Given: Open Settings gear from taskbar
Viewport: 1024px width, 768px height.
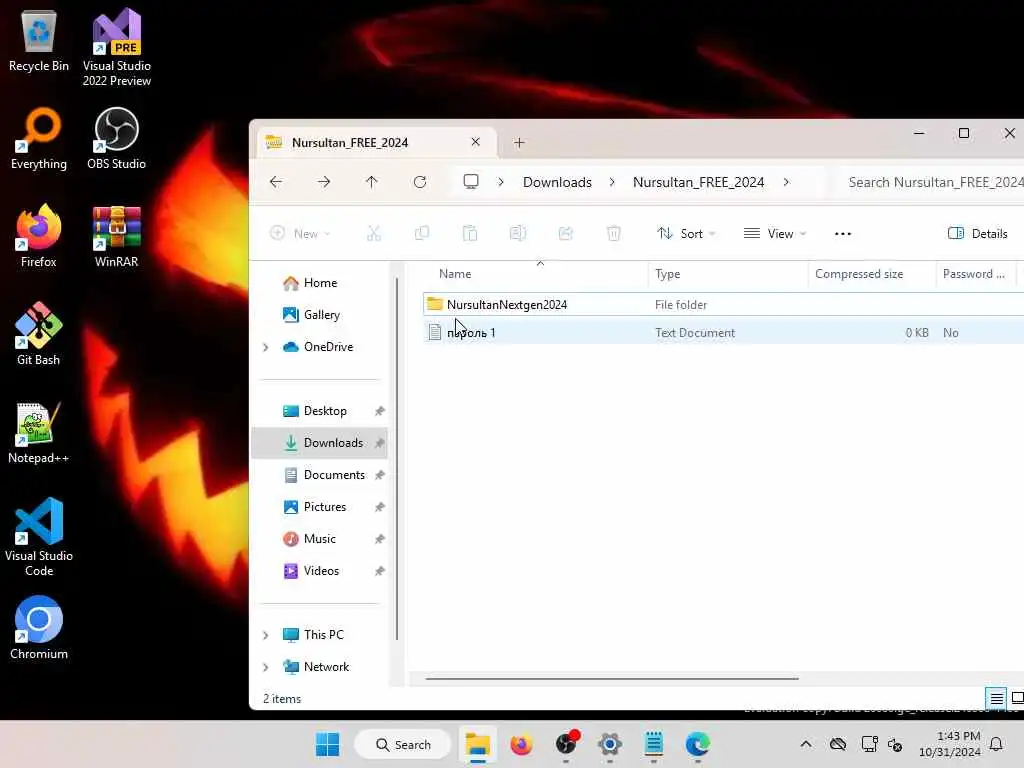Looking at the screenshot, I should (609, 744).
